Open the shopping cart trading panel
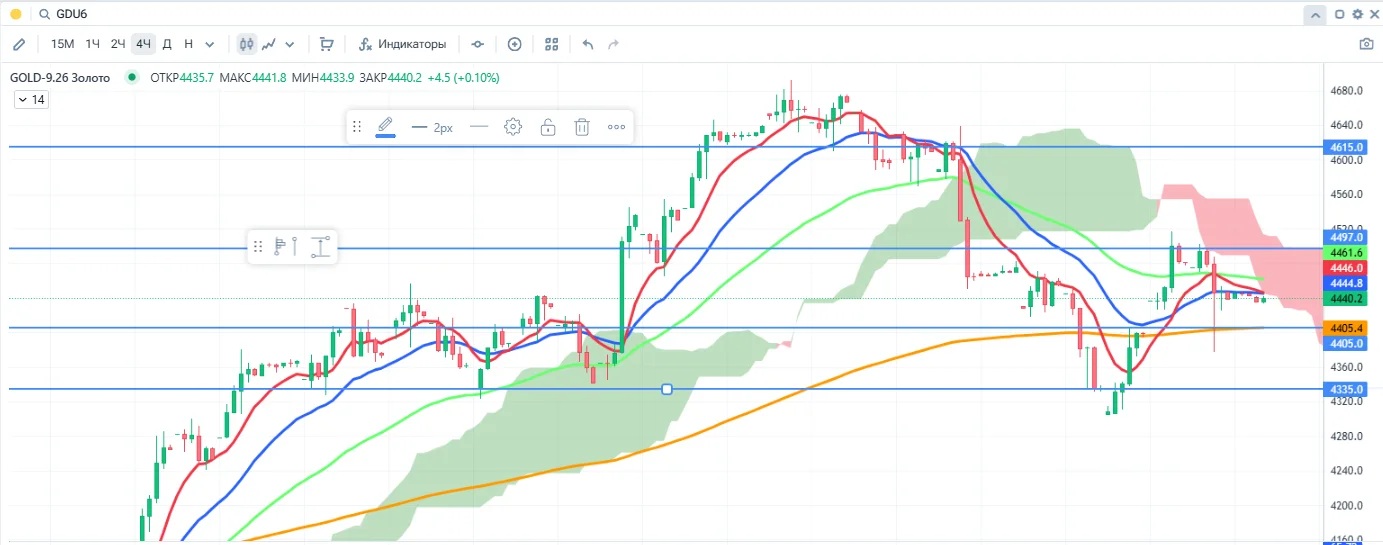 pyautogui.click(x=326, y=44)
